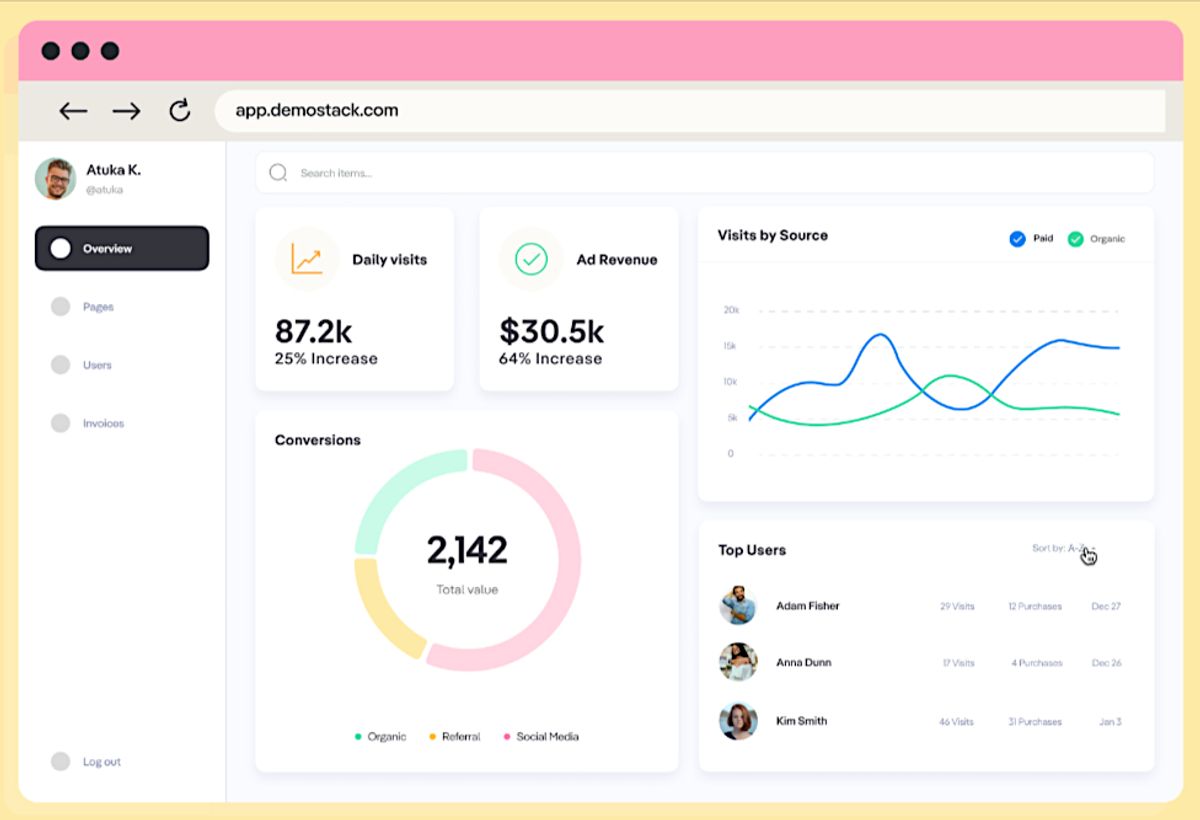This screenshot has height=820, width=1200.
Task: Open Adam Fisher's avatar
Action: pyautogui.click(x=738, y=605)
